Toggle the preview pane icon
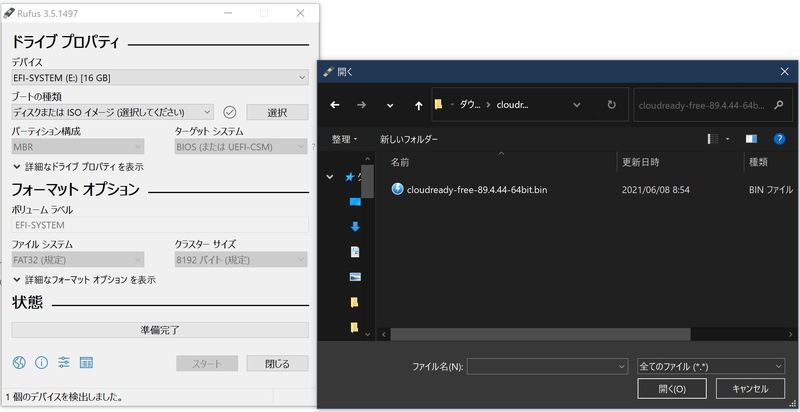The height and width of the screenshot is (412, 800). [x=751, y=139]
